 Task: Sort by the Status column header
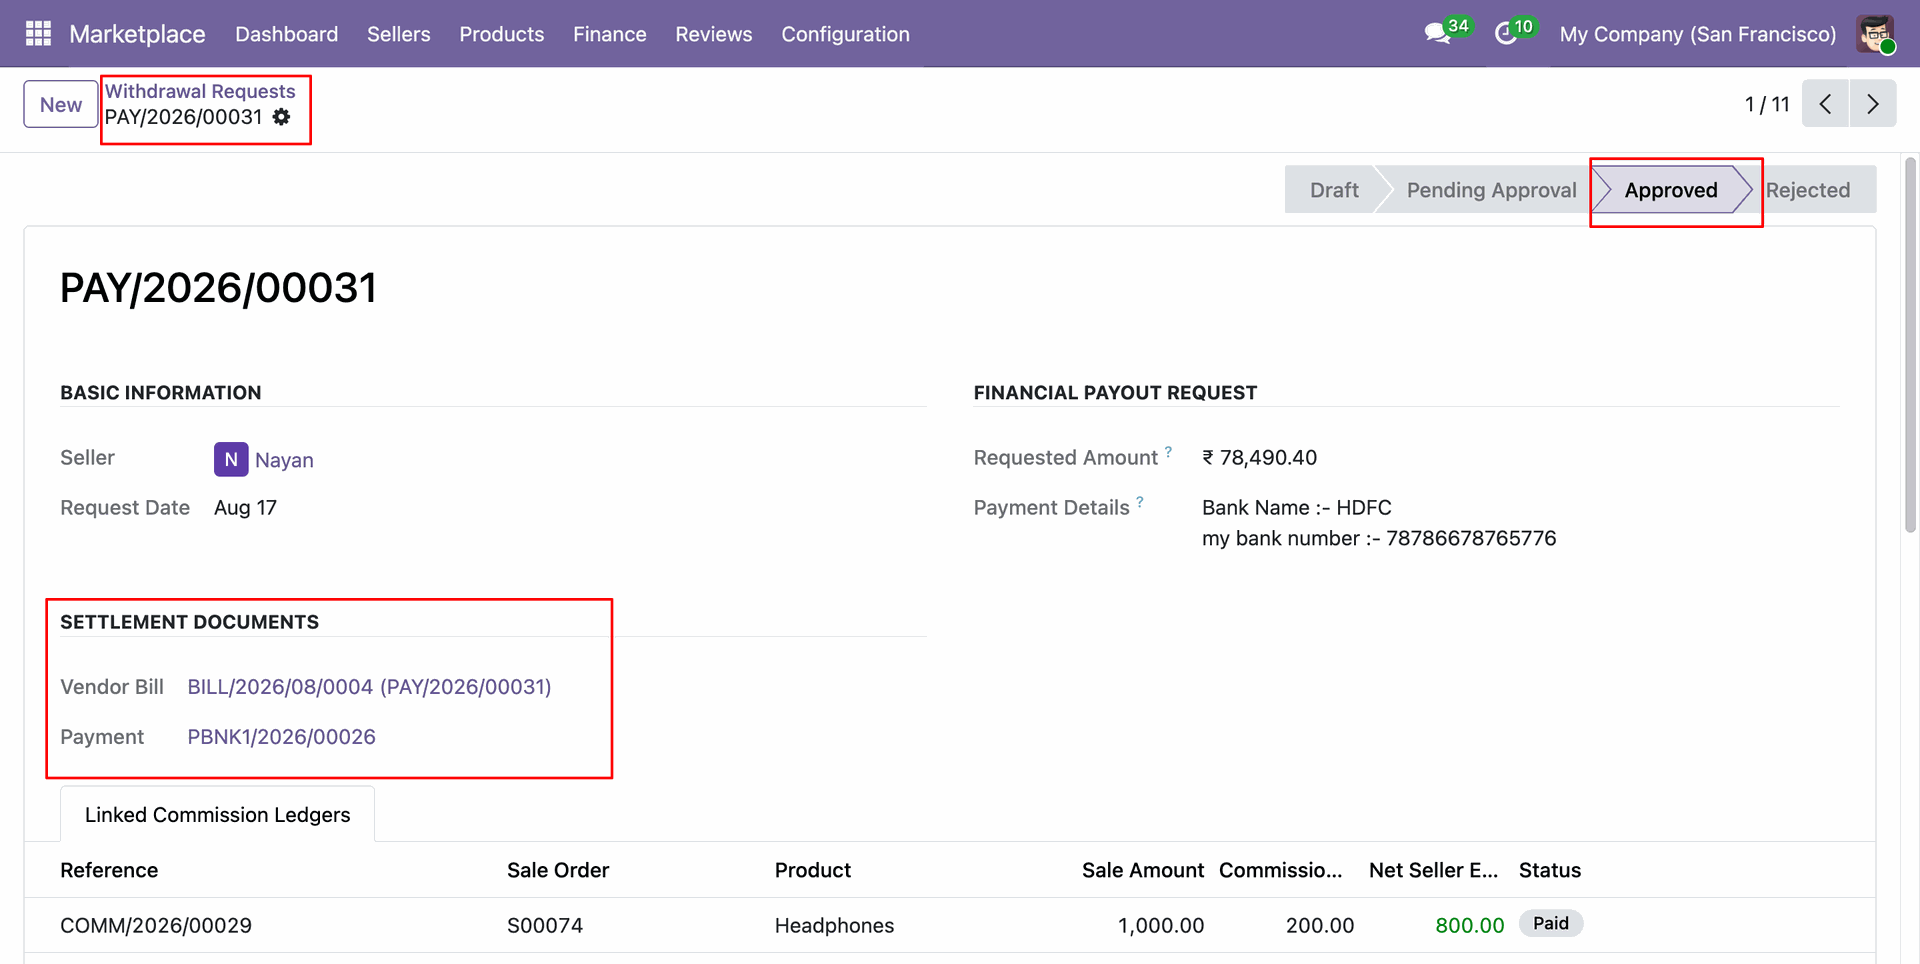coord(1549,870)
